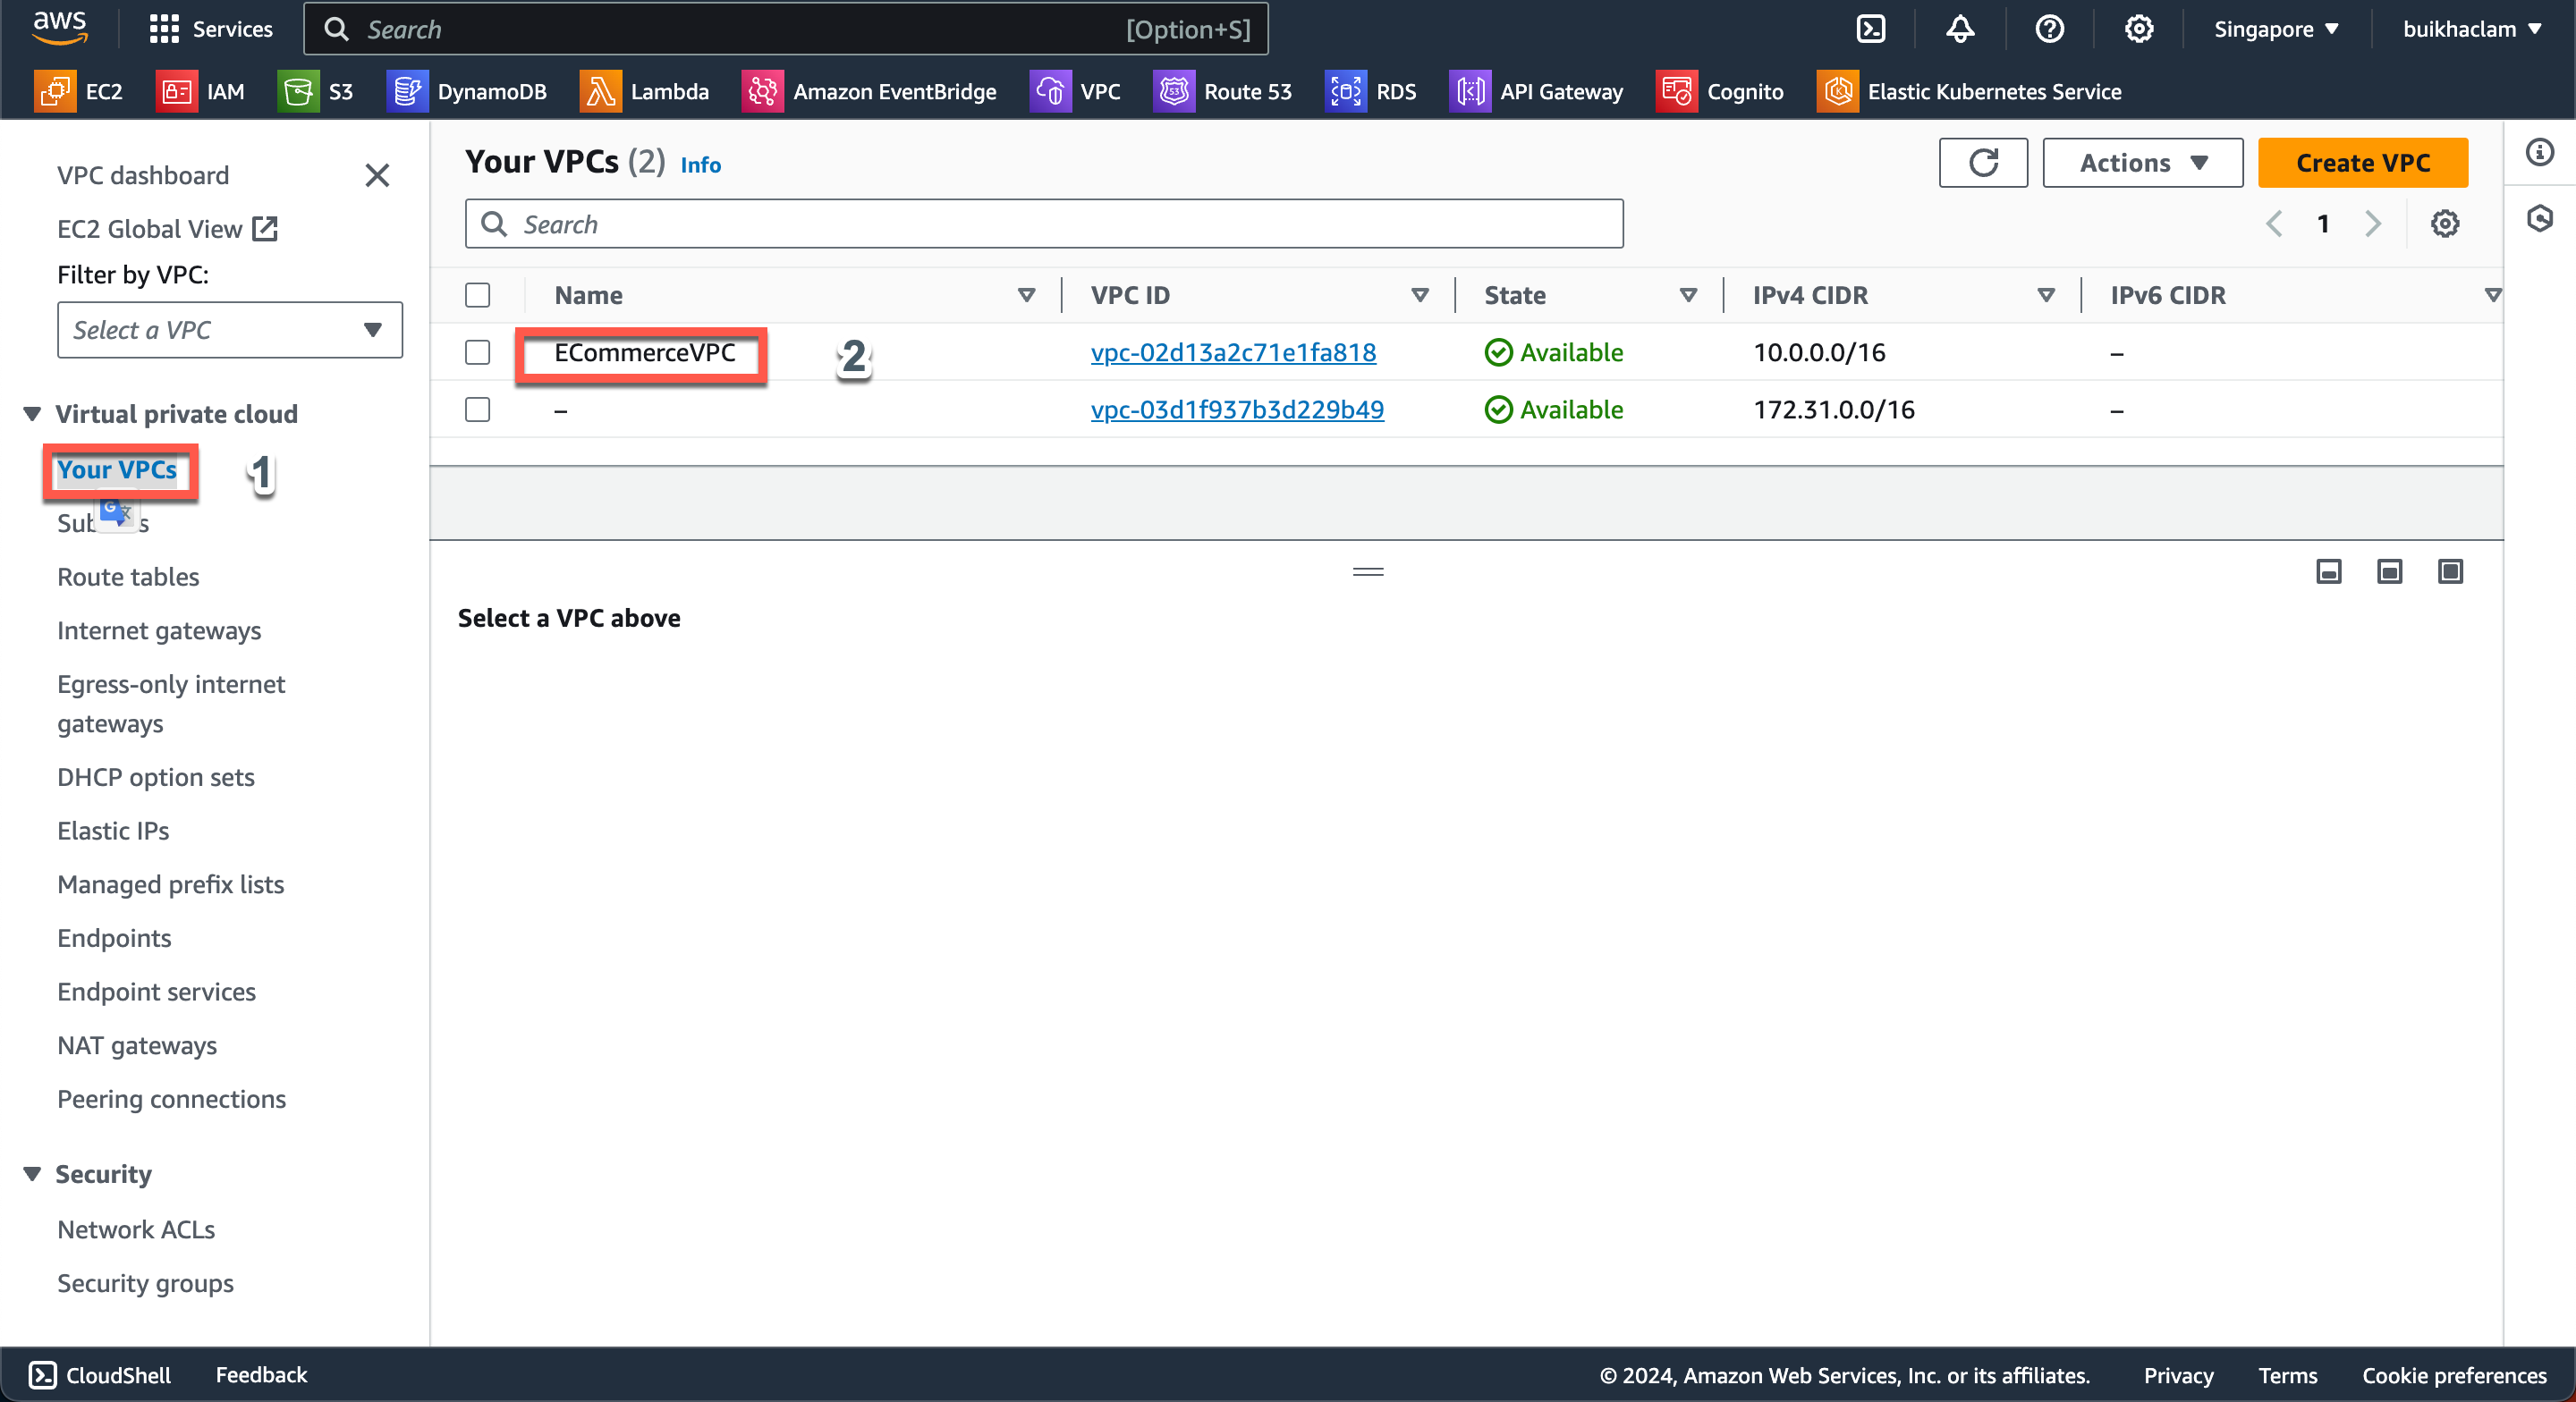Focus the AWS global search box
Viewport: 2576px width, 1402px height.
(786, 29)
